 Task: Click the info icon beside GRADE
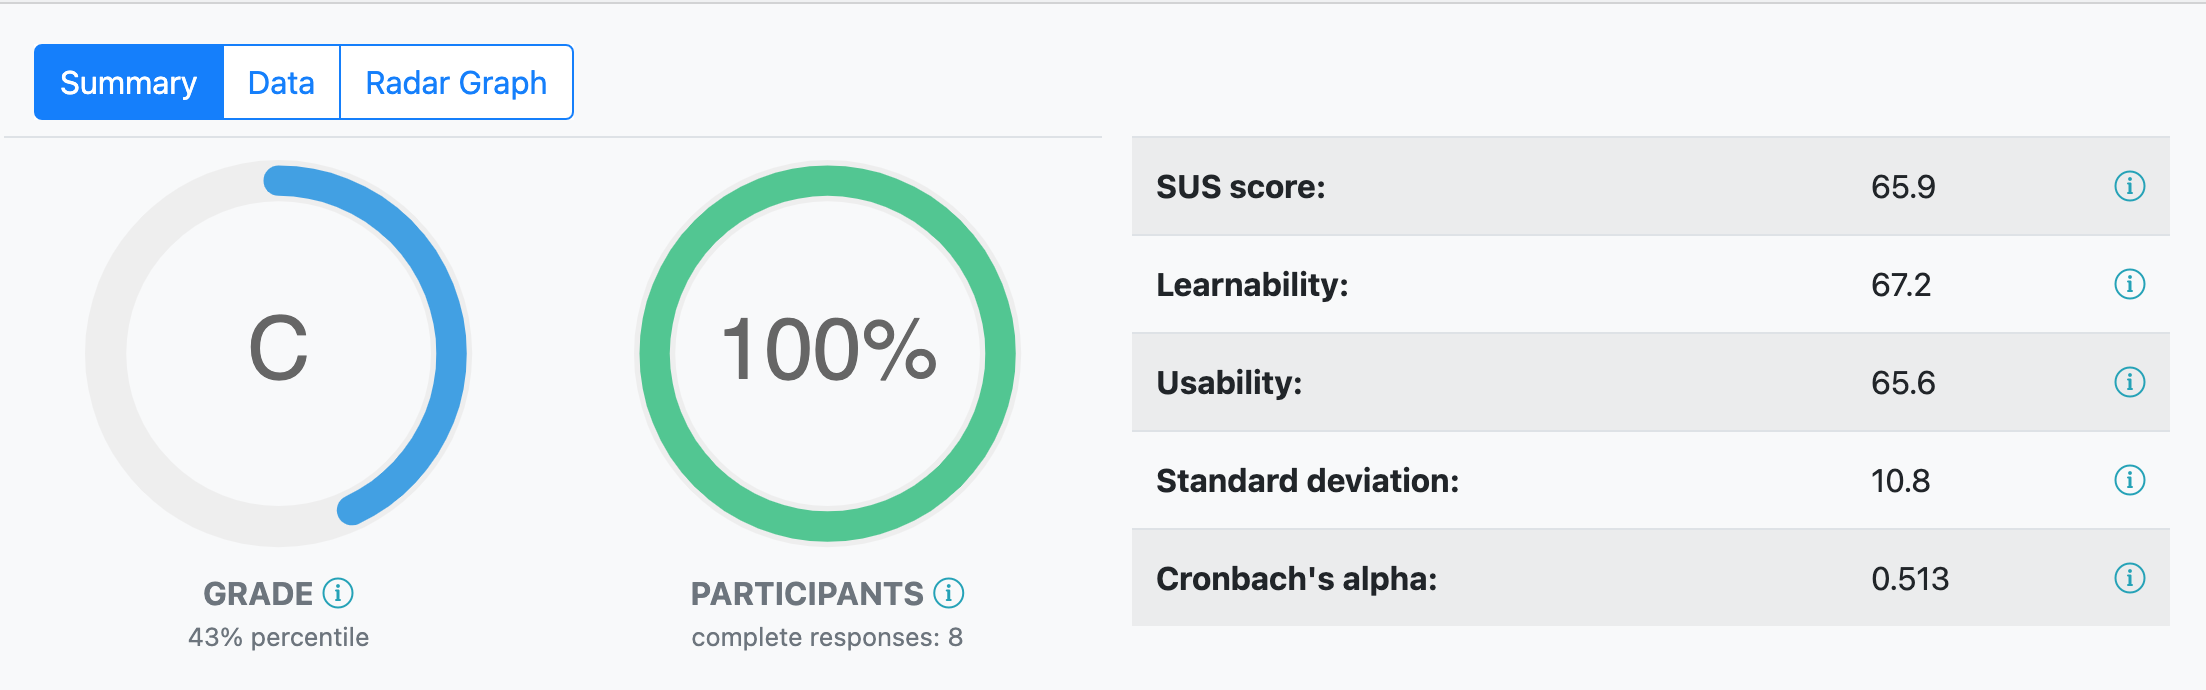tap(338, 593)
